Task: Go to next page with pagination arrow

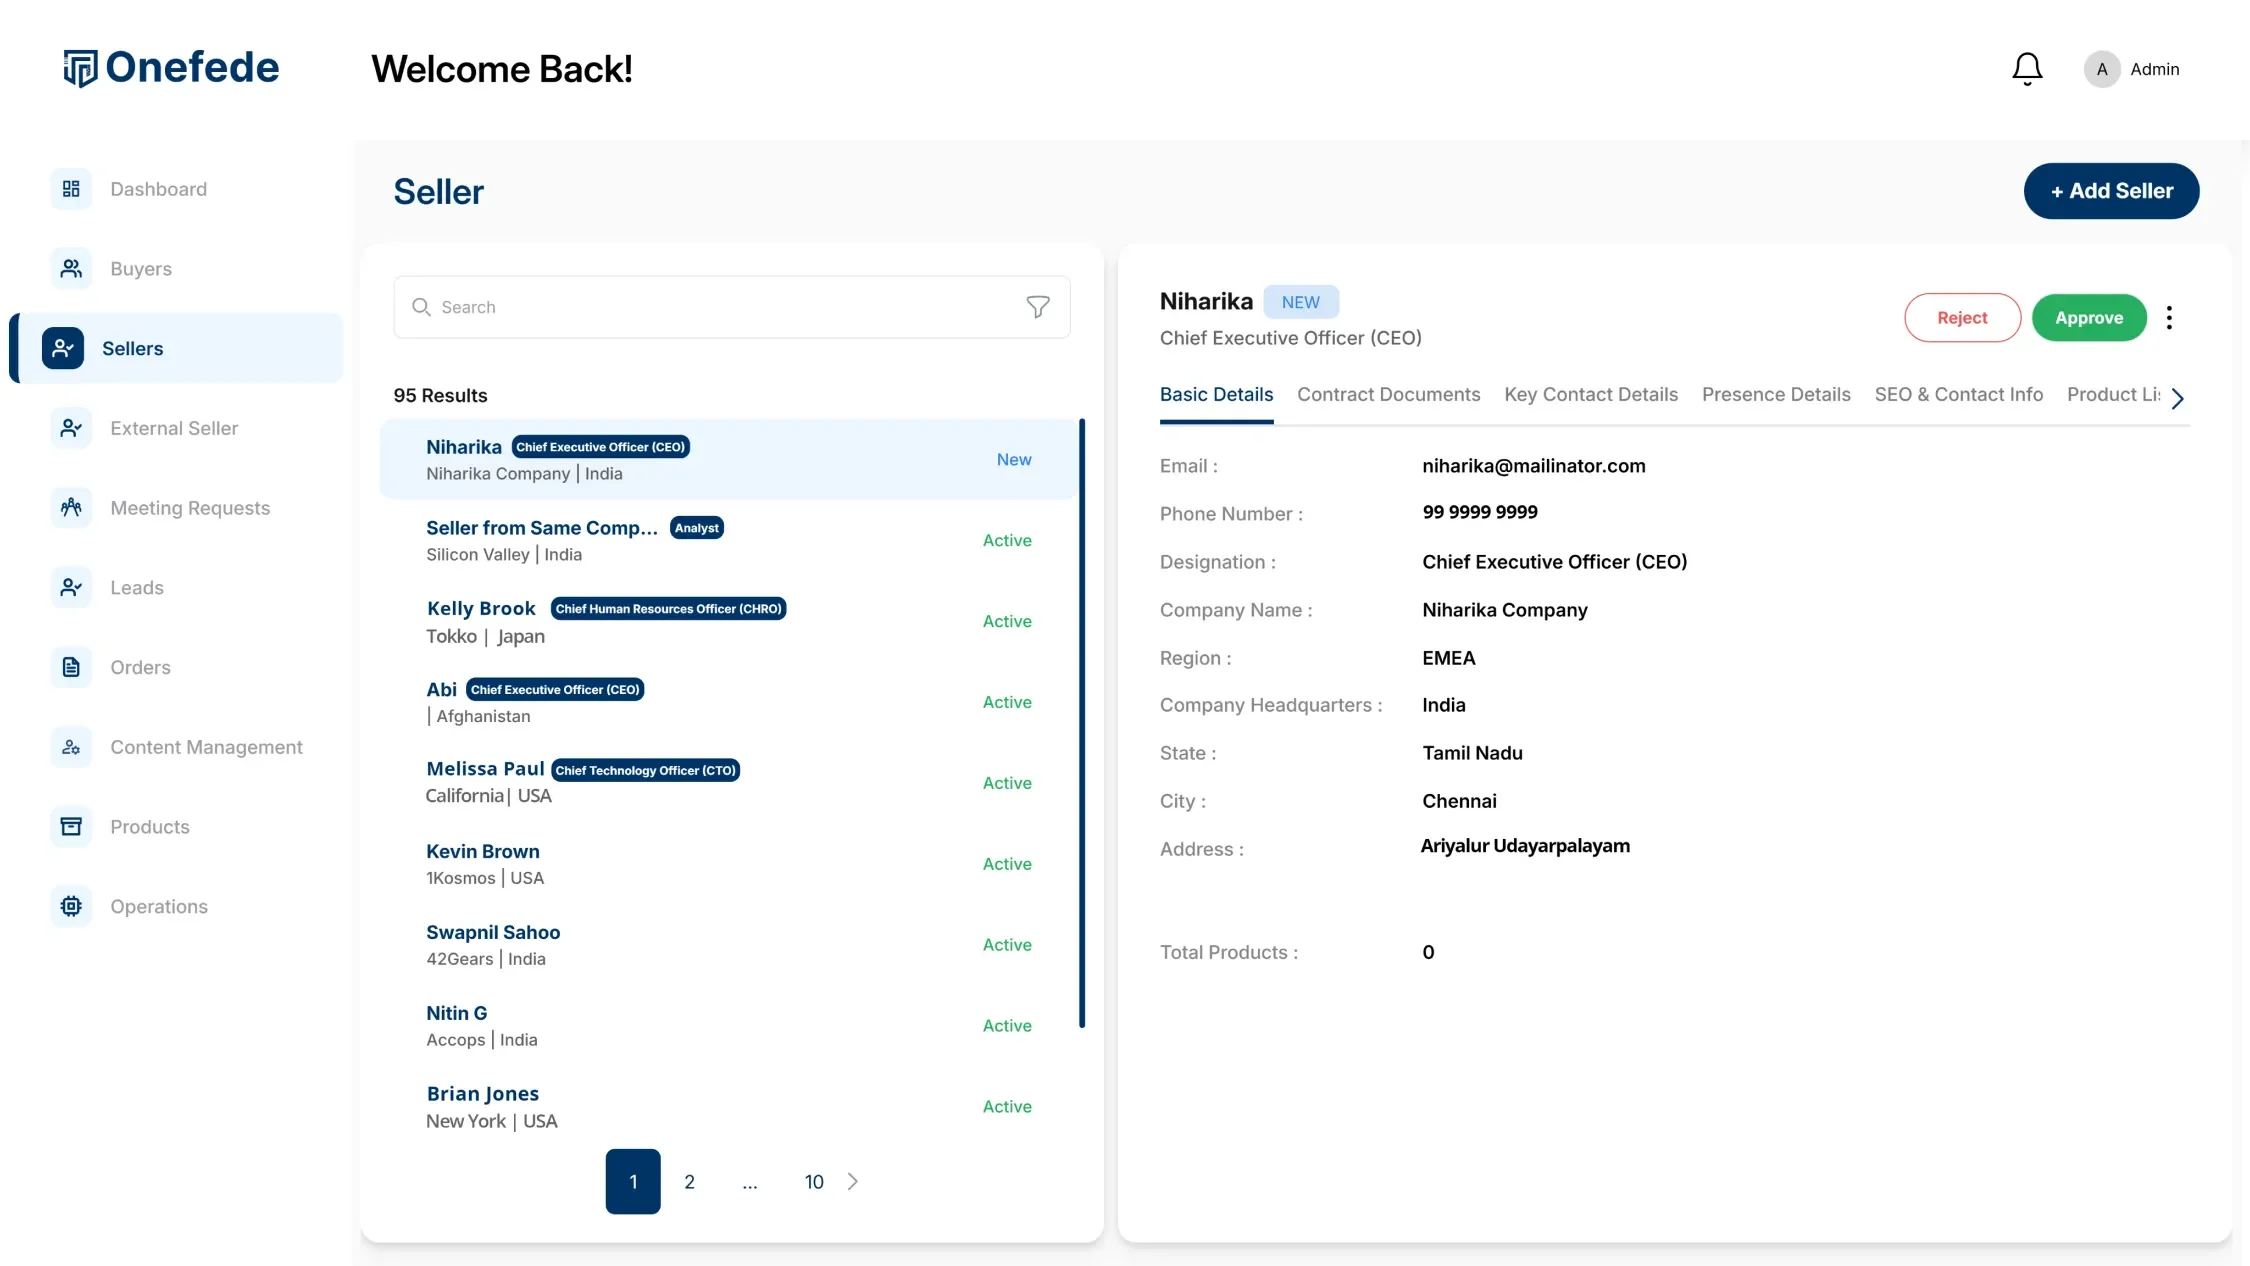Action: click(853, 1182)
